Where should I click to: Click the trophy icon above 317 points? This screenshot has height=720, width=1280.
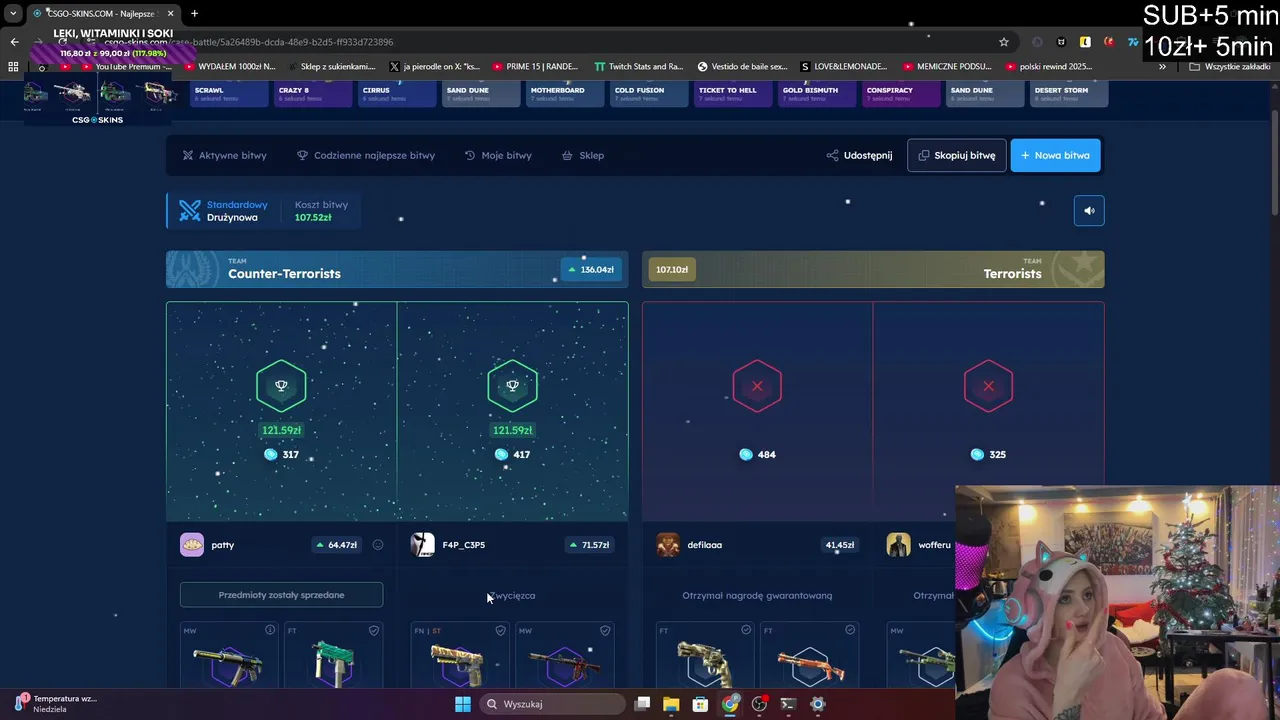pyautogui.click(x=281, y=386)
